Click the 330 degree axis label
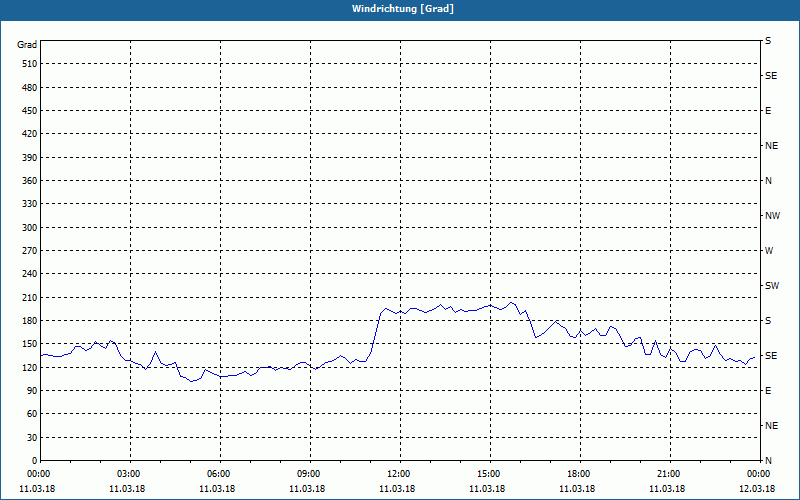The image size is (800, 500). 30,204
